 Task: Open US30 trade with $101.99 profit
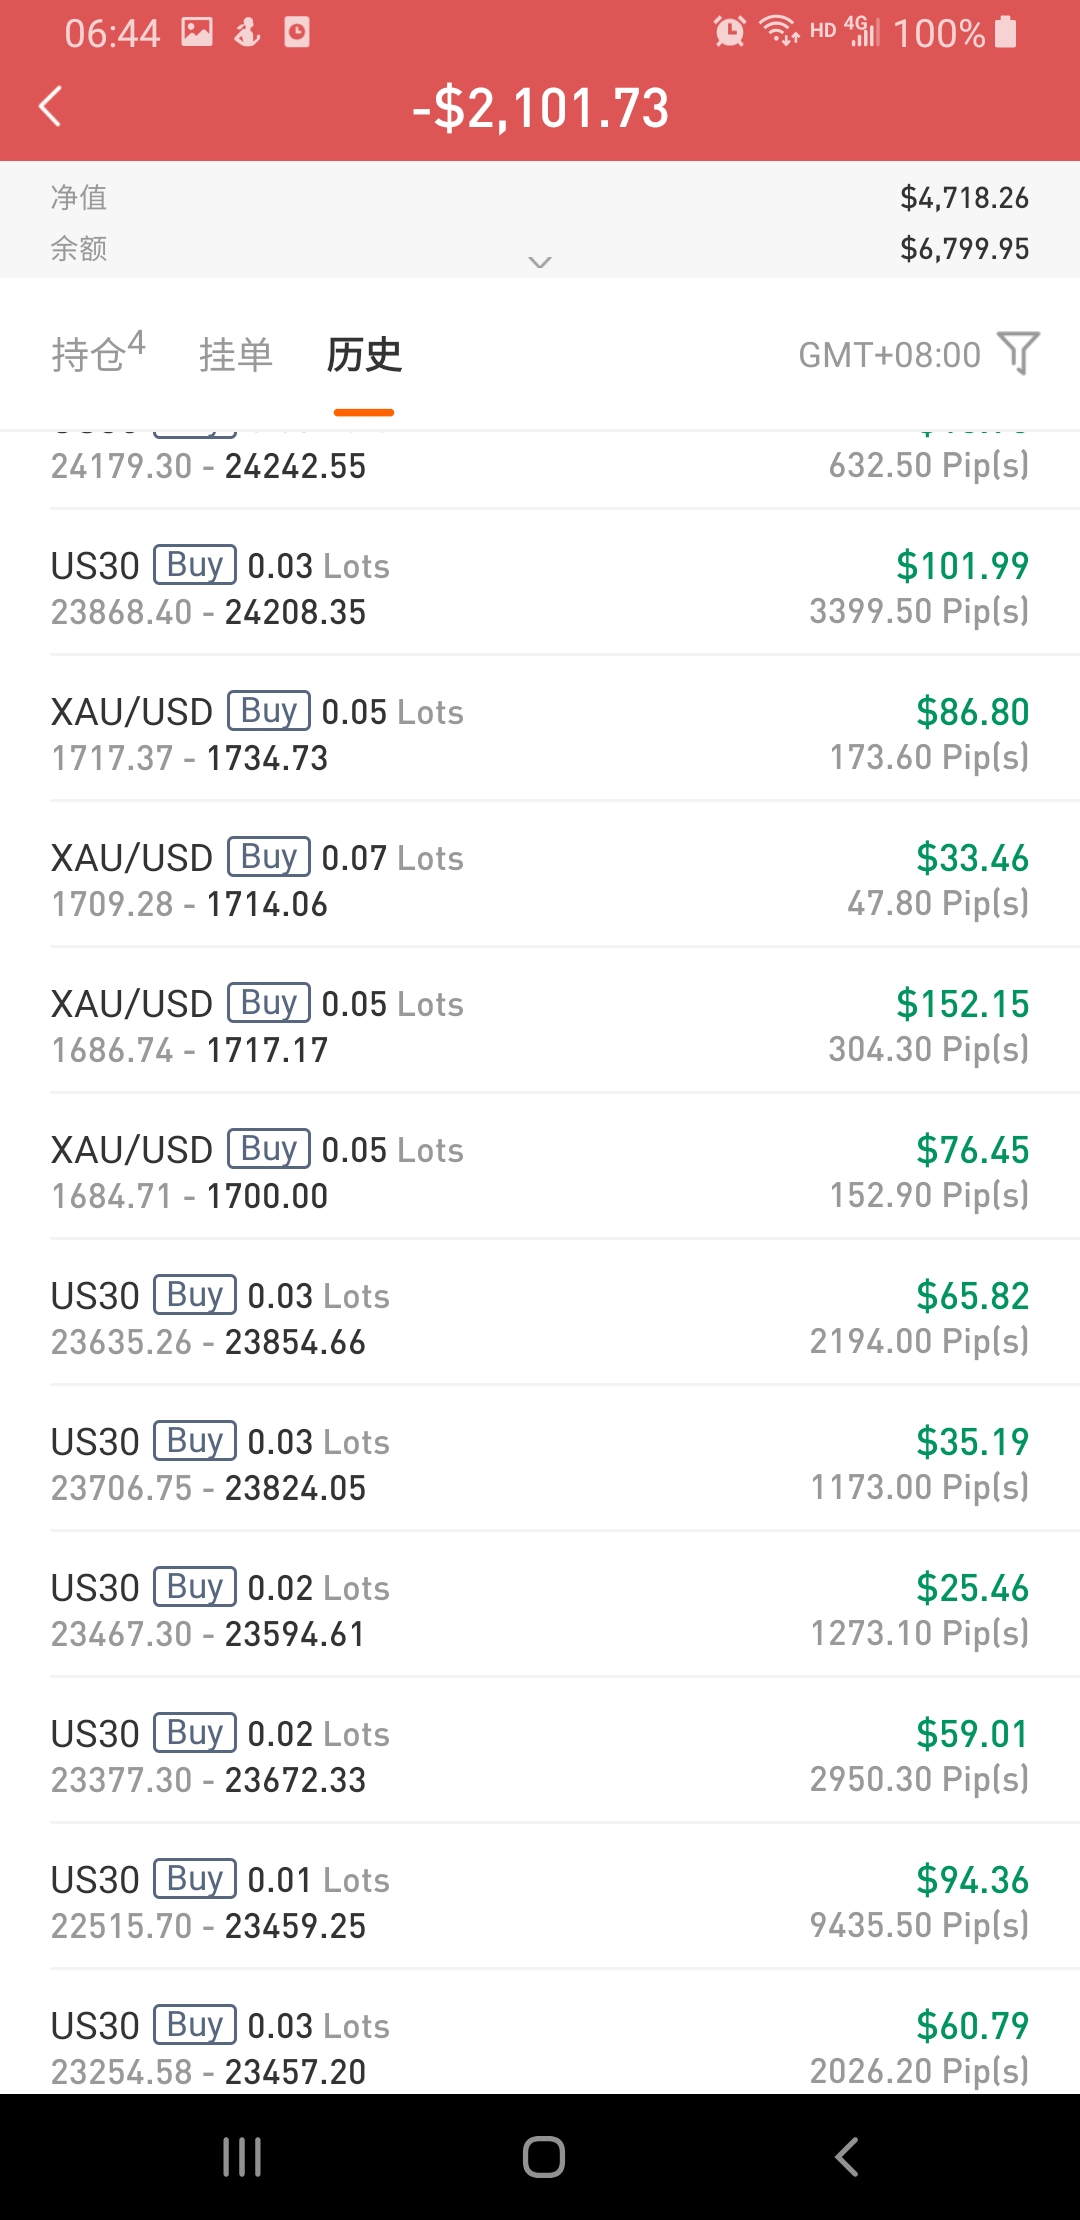[x=540, y=588]
